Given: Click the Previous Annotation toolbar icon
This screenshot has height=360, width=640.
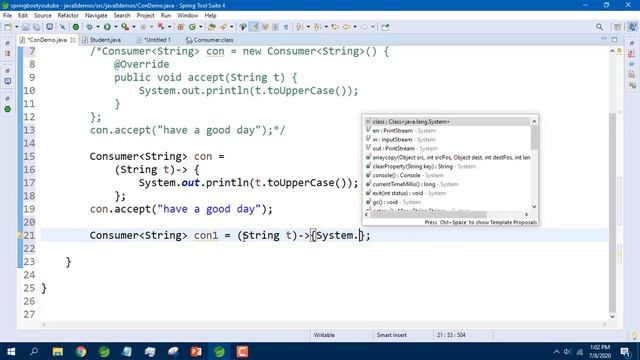Looking at the screenshot, I should tap(317, 27).
